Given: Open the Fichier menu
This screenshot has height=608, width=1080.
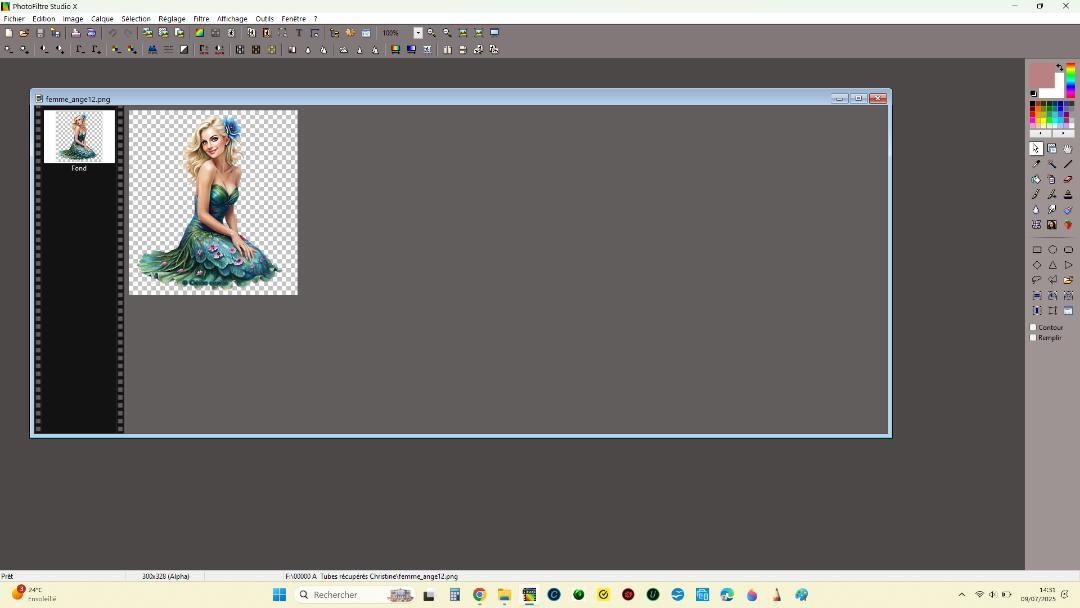Looking at the screenshot, I should 14,19.
